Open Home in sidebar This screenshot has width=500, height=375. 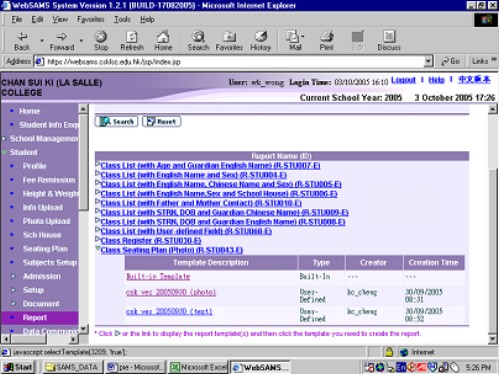[x=29, y=111]
